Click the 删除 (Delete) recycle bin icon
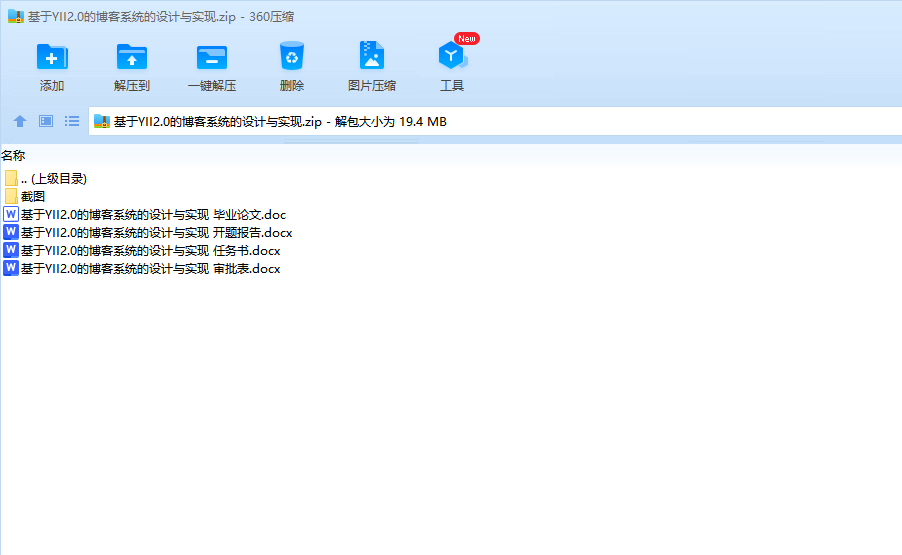This screenshot has width=902, height=555. tap(292, 56)
